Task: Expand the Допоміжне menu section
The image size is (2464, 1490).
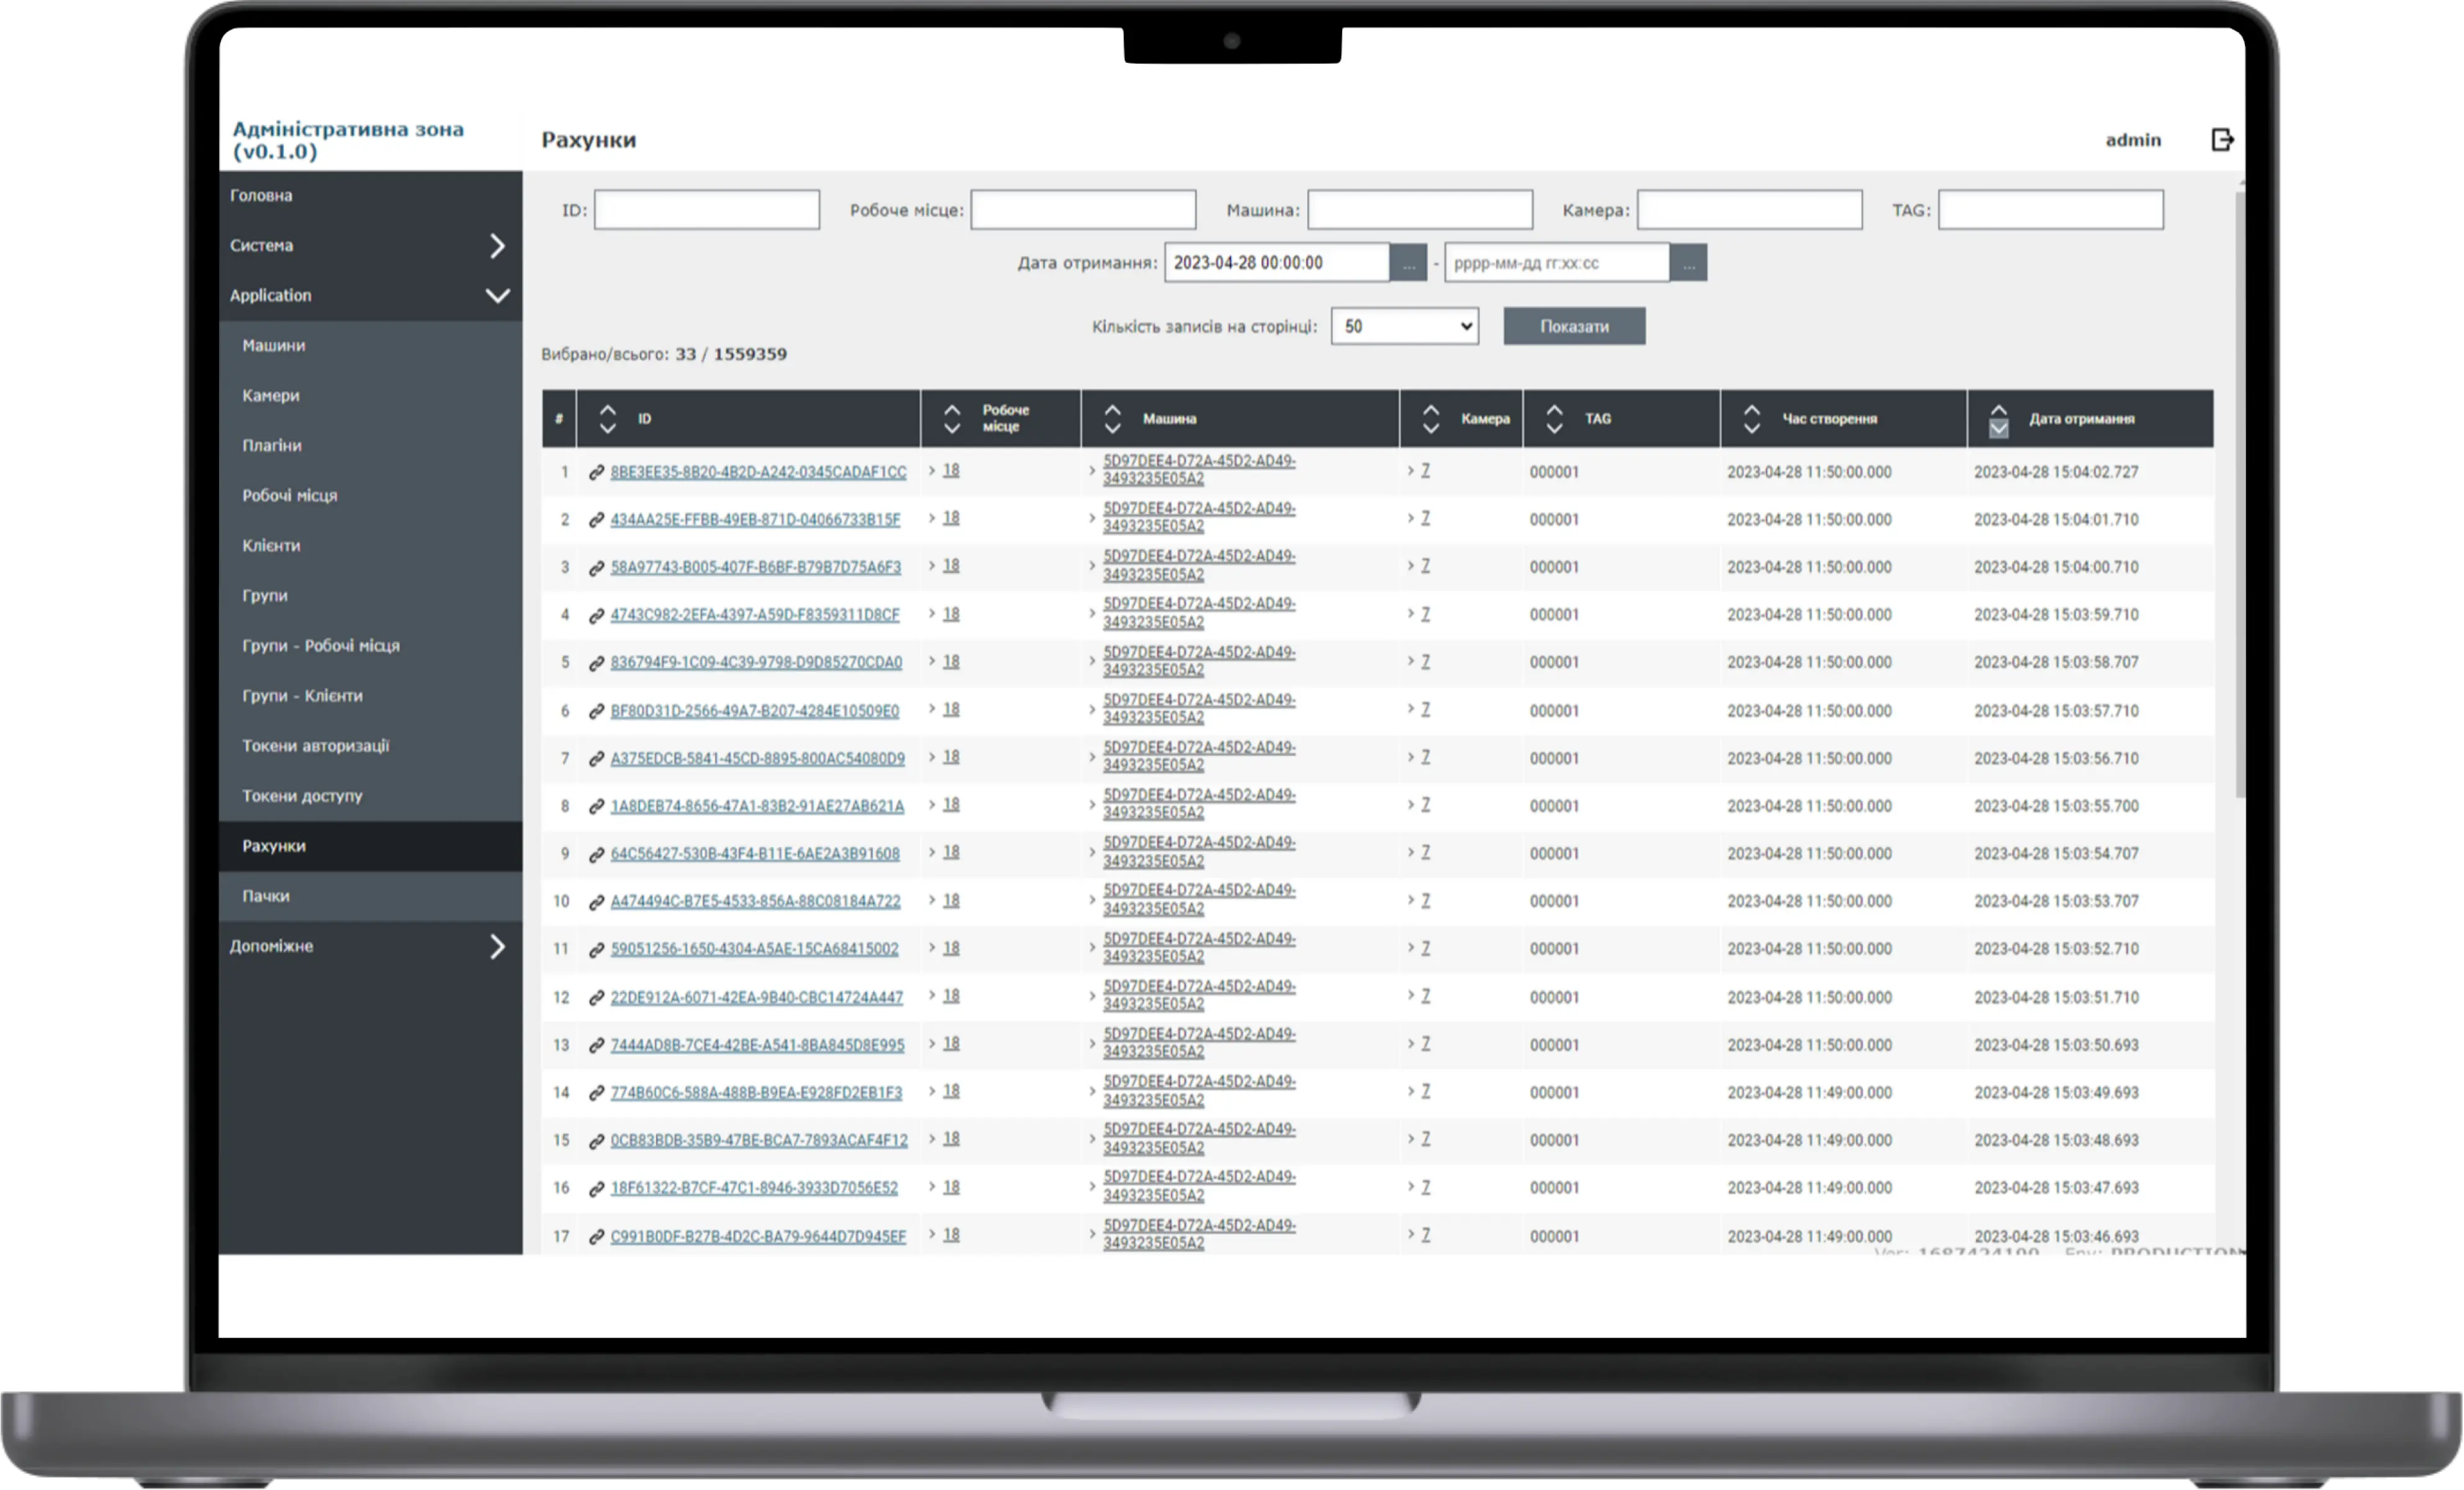Action: click(x=497, y=947)
